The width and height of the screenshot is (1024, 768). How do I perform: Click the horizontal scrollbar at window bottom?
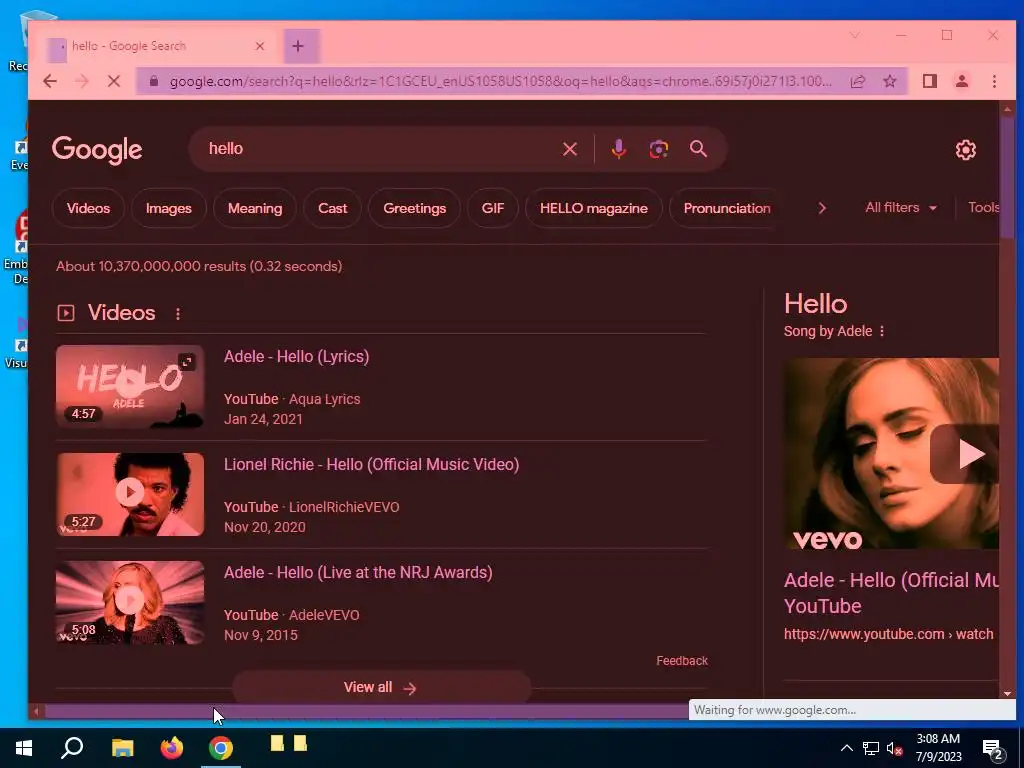tap(366, 711)
